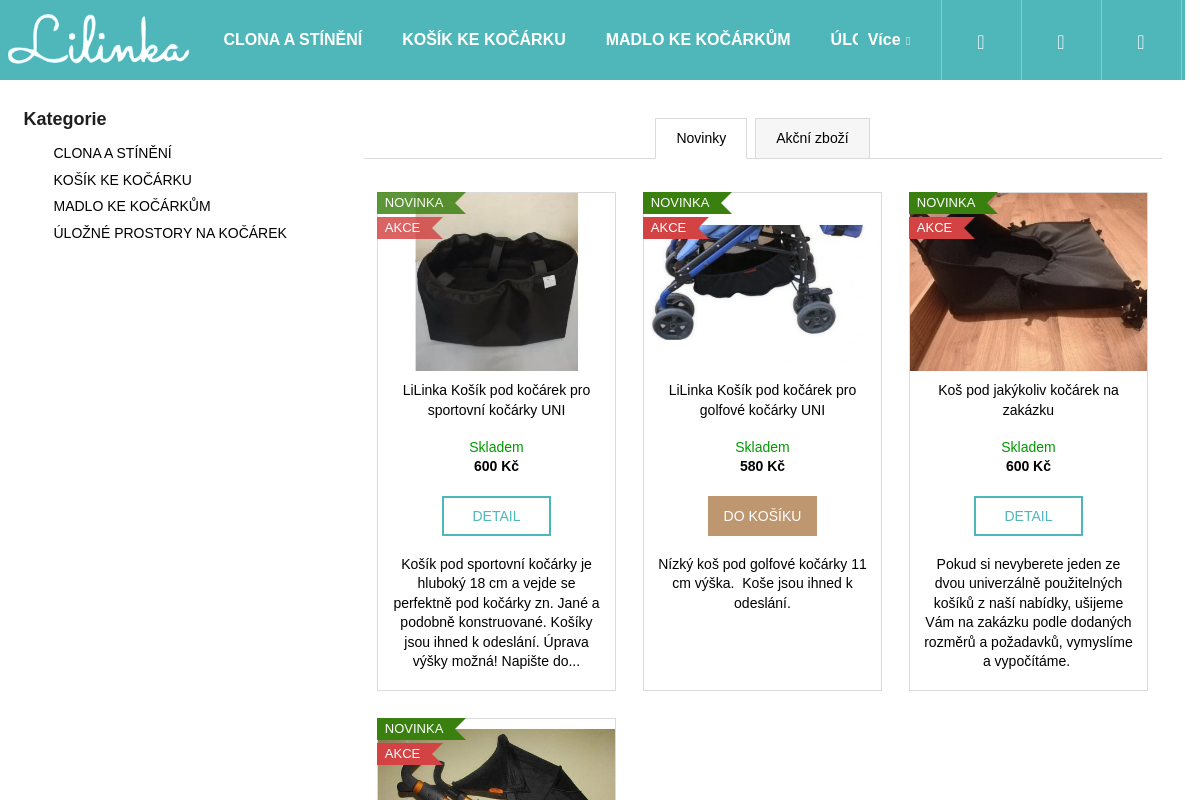Select CLONA A STÍNĚNÍ in Kategorie sidebar
Screen dimensions: 1200x800
(x=113, y=153)
